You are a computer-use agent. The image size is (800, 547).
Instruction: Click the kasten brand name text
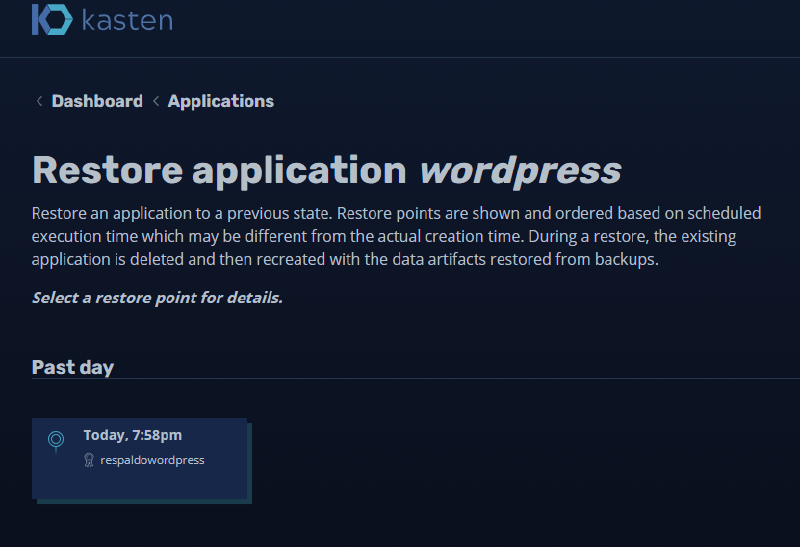[x=127, y=20]
